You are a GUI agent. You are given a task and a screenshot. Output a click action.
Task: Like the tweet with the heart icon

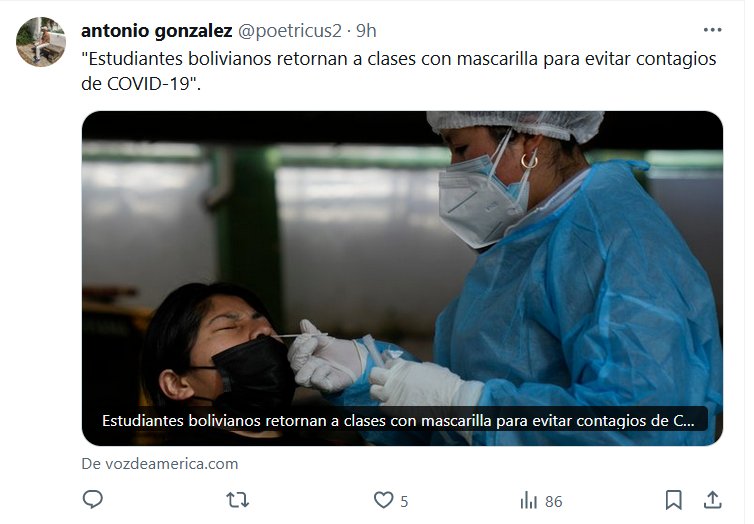[x=384, y=500]
